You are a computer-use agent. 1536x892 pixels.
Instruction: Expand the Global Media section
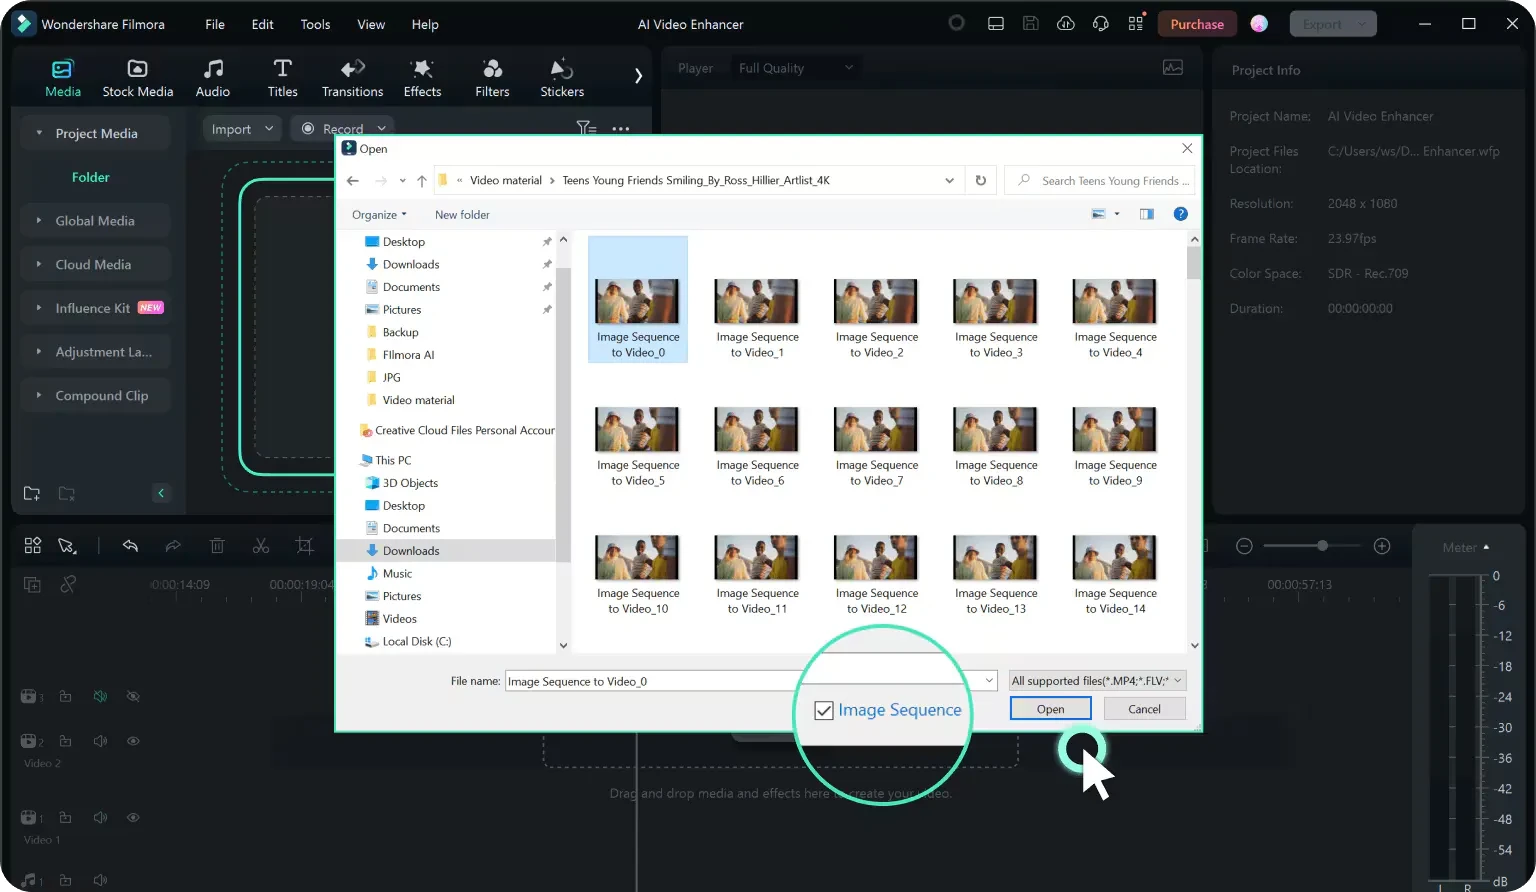coord(96,221)
